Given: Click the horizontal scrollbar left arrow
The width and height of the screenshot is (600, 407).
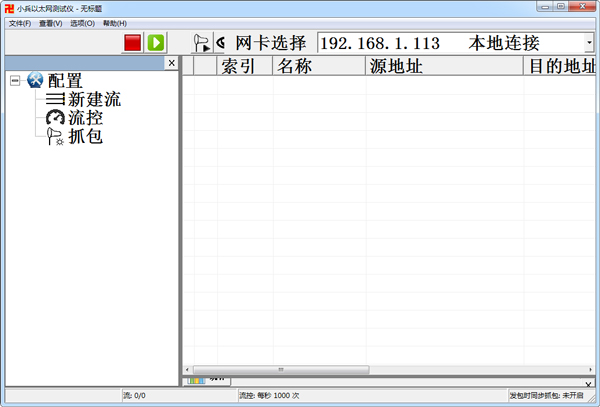Looking at the screenshot, I should tap(187, 370).
